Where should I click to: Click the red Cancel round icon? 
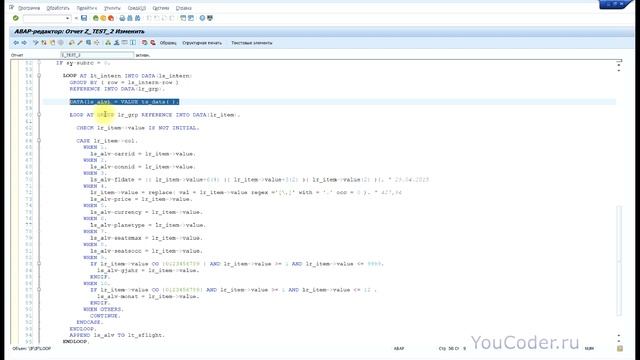(x=111, y=18)
